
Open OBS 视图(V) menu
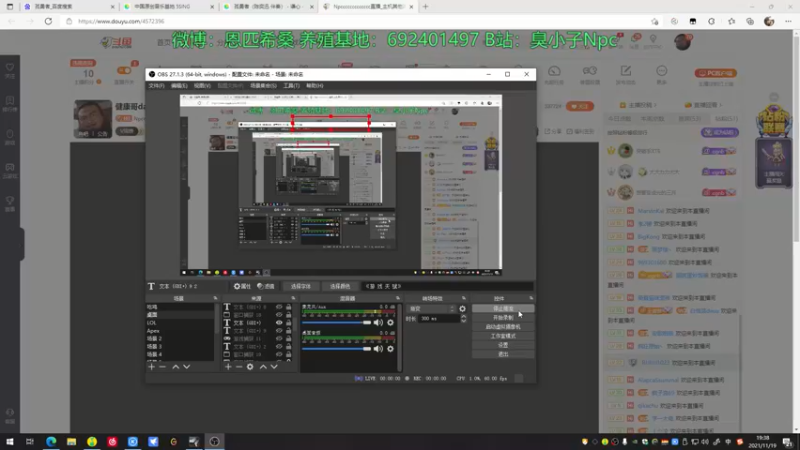[x=202, y=86]
